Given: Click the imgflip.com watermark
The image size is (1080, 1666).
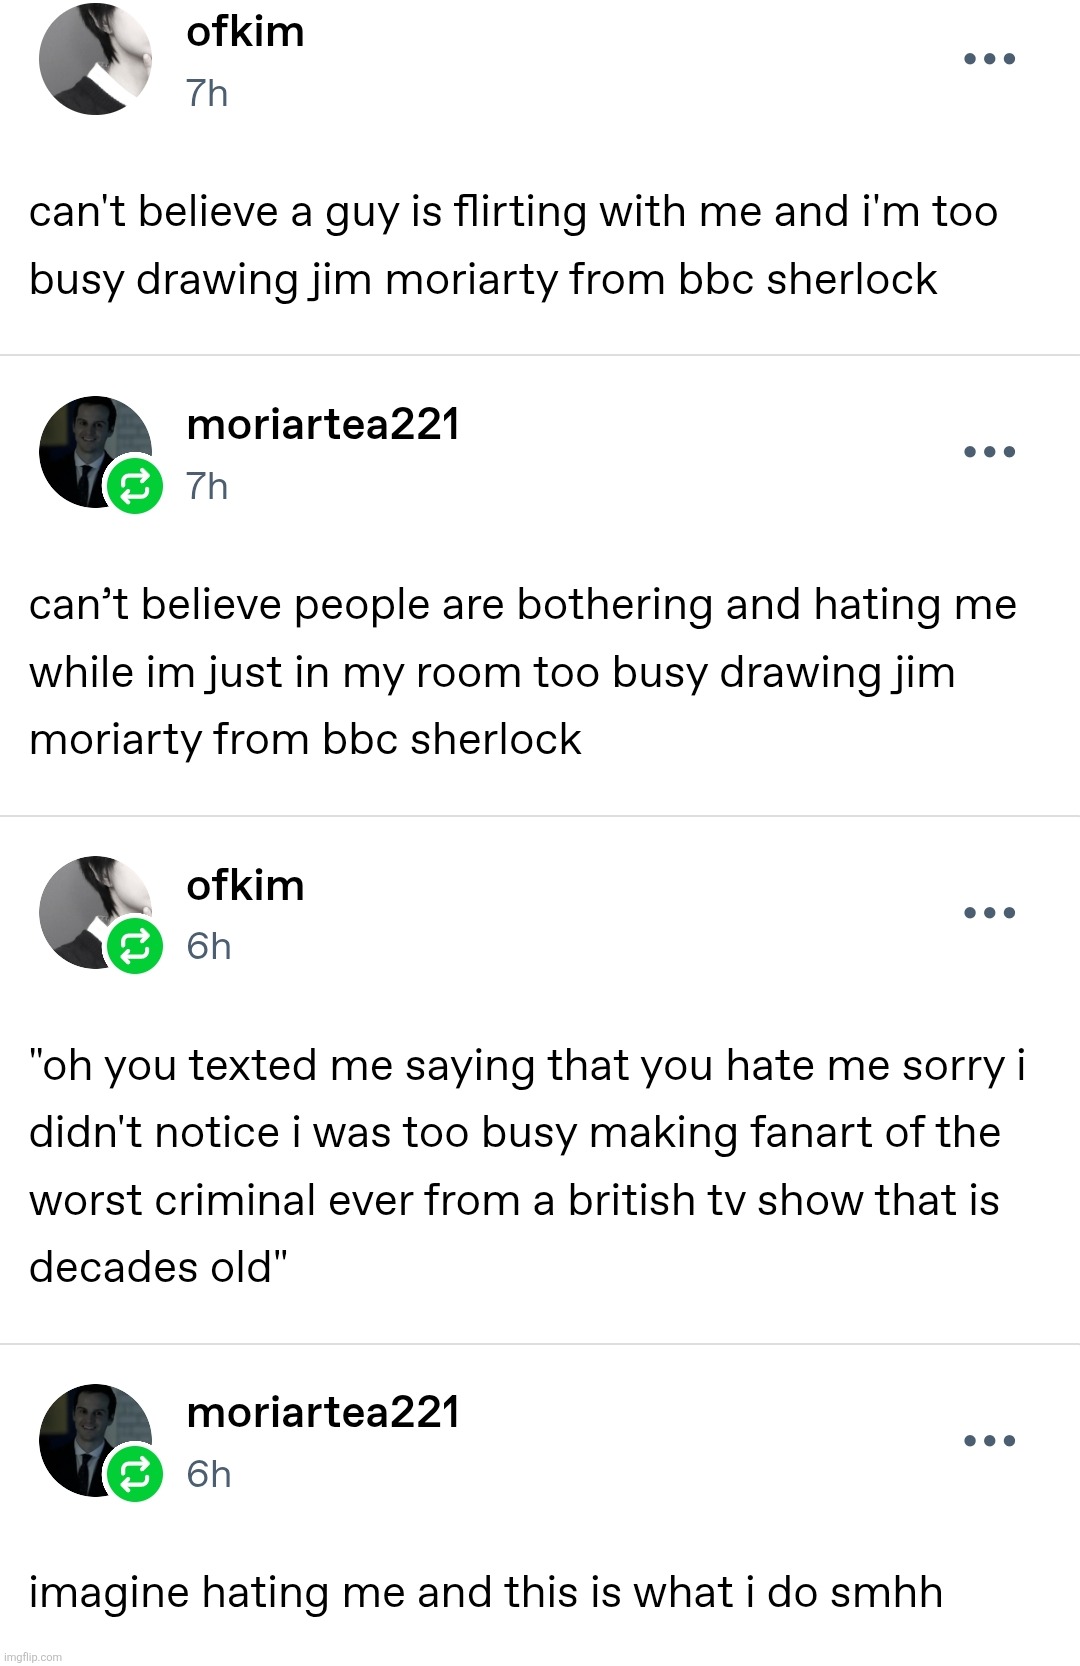Looking at the screenshot, I should tap(32, 1657).
